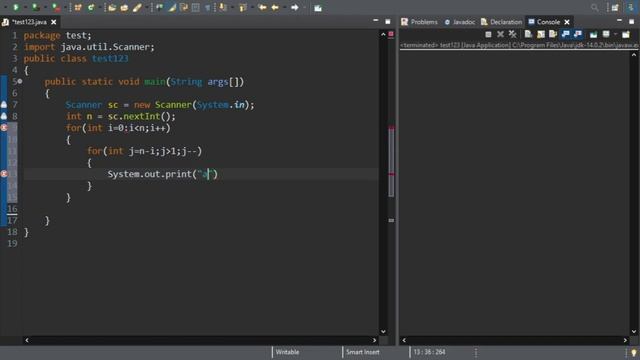The image size is (640, 360).
Task: Toggle Show Console When Standard Out Changes
Action: coord(565,34)
